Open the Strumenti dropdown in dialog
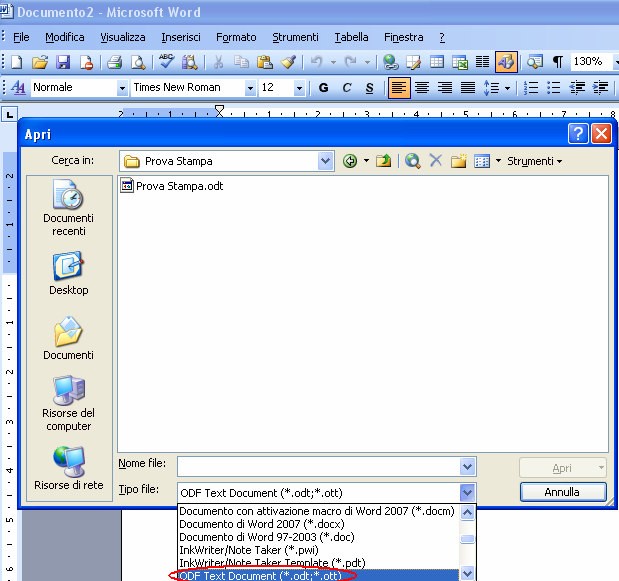 coord(534,161)
